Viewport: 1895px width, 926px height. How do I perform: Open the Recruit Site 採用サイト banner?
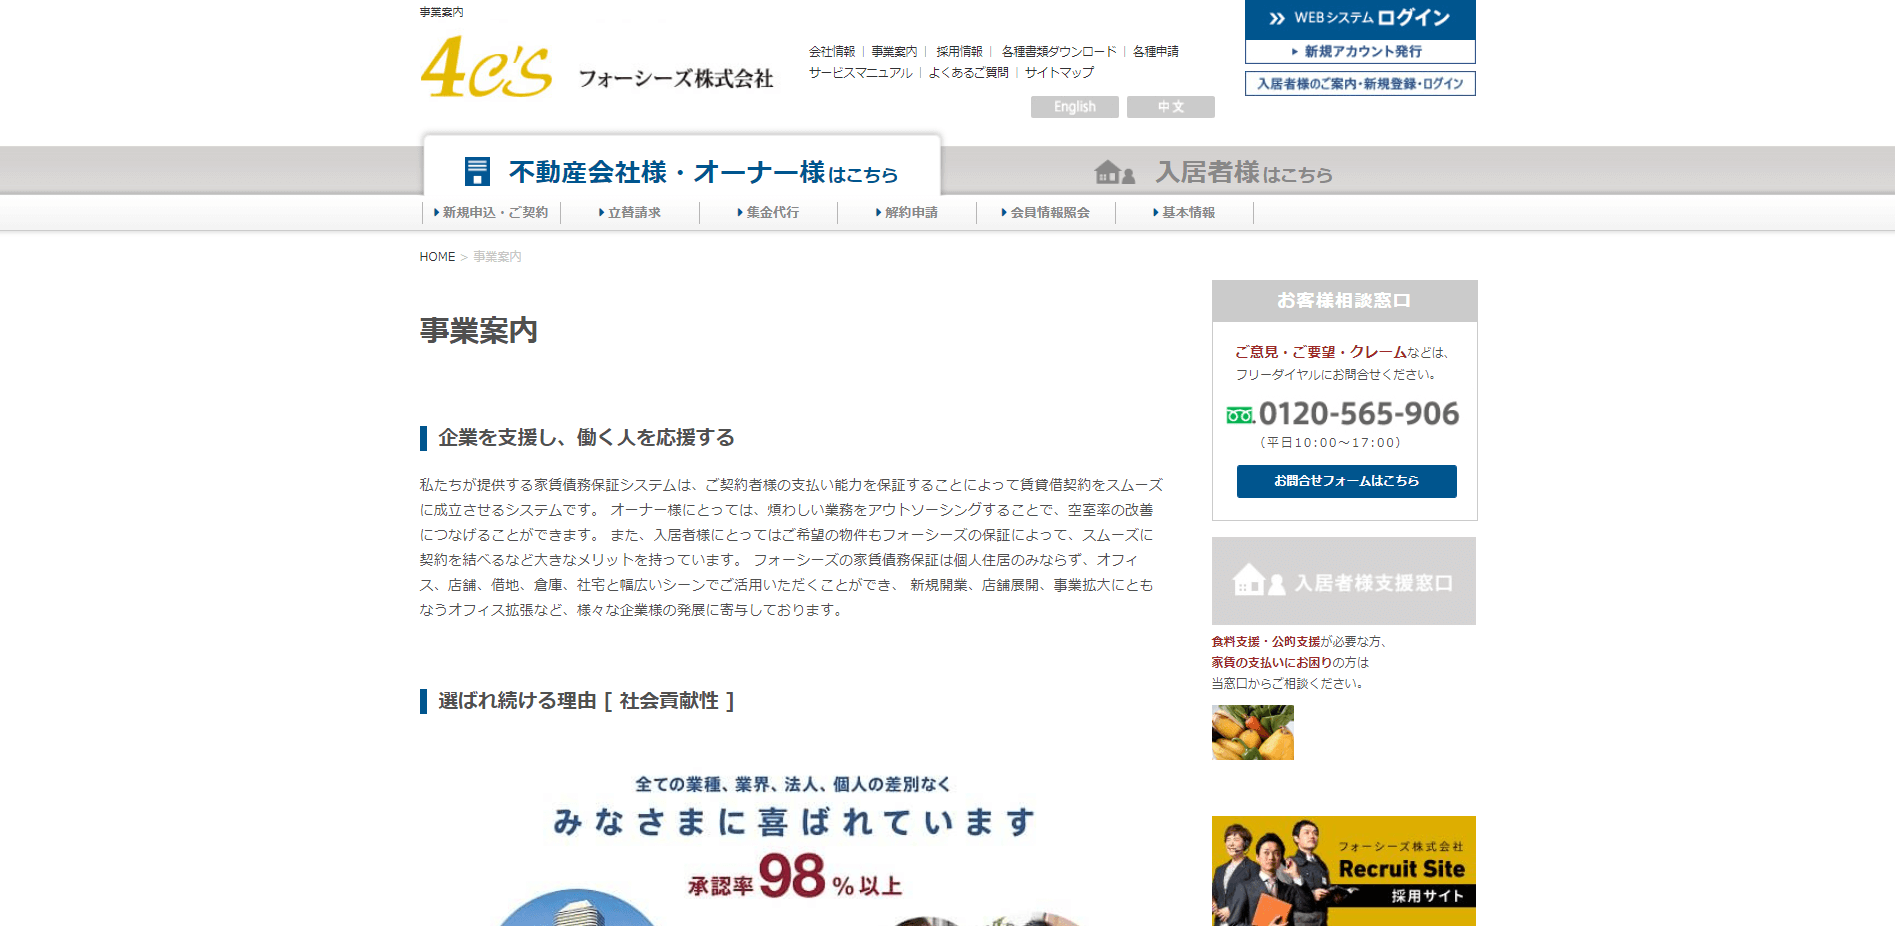pos(1344,871)
